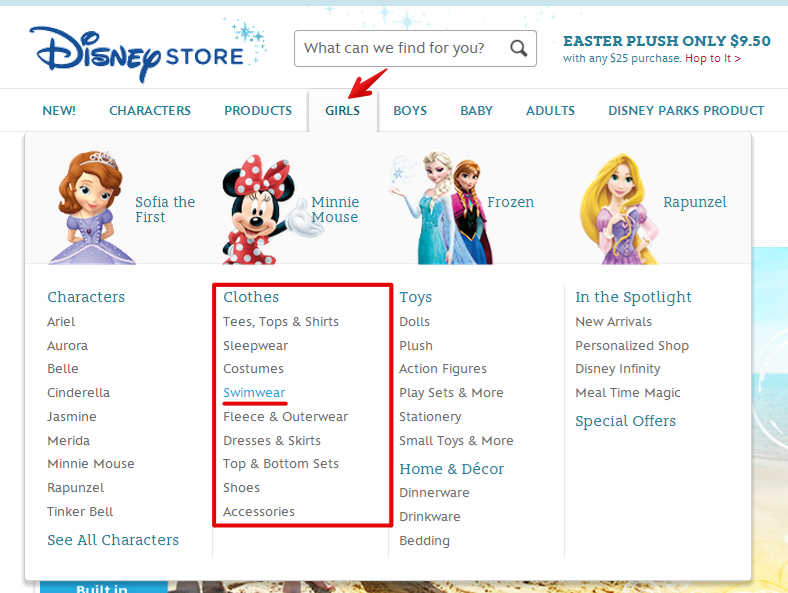The image size is (788, 593).
Task: Click the search magnifying glass icon
Action: [518, 48]
